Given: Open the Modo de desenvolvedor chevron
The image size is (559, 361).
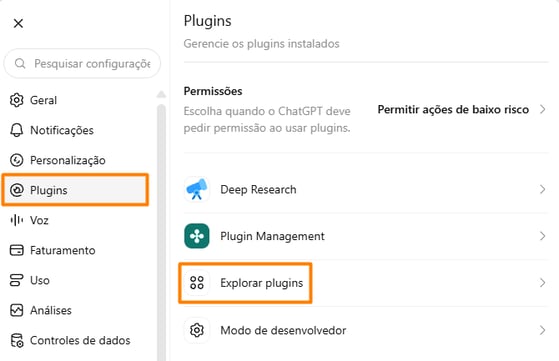Looking at the screenshot, I should [x=542, y=330].
